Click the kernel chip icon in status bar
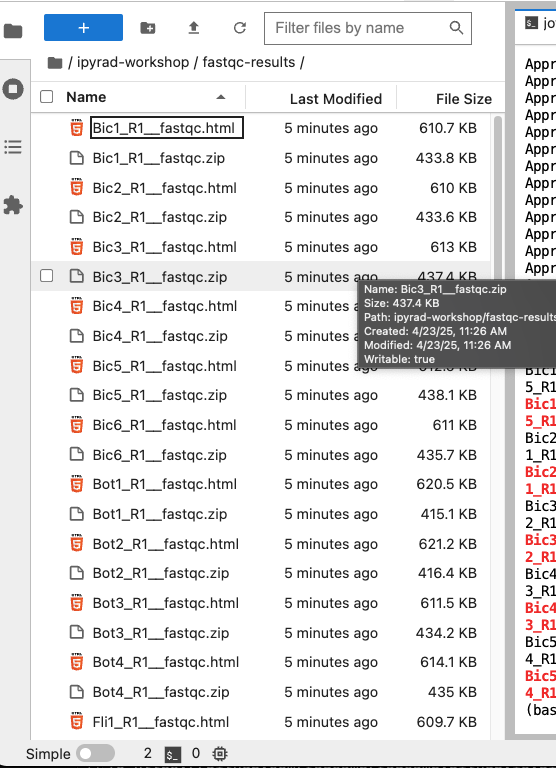Viewport: 556px width, 768px height. 220,753
